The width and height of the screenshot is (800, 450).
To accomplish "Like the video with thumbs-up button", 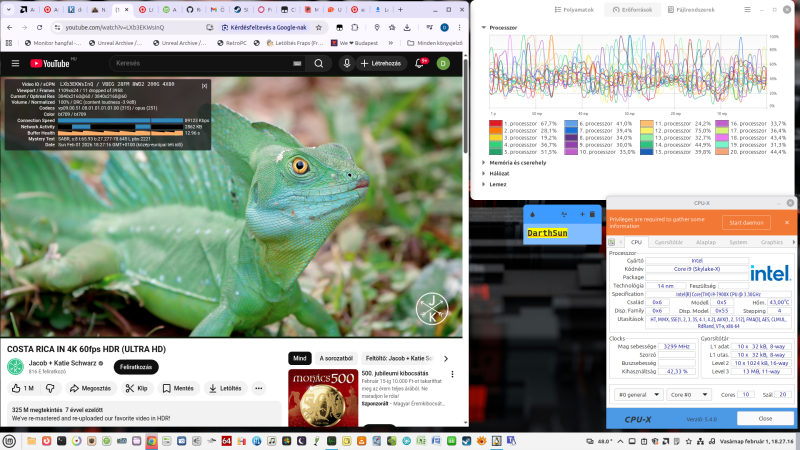I will pos(22,388).
